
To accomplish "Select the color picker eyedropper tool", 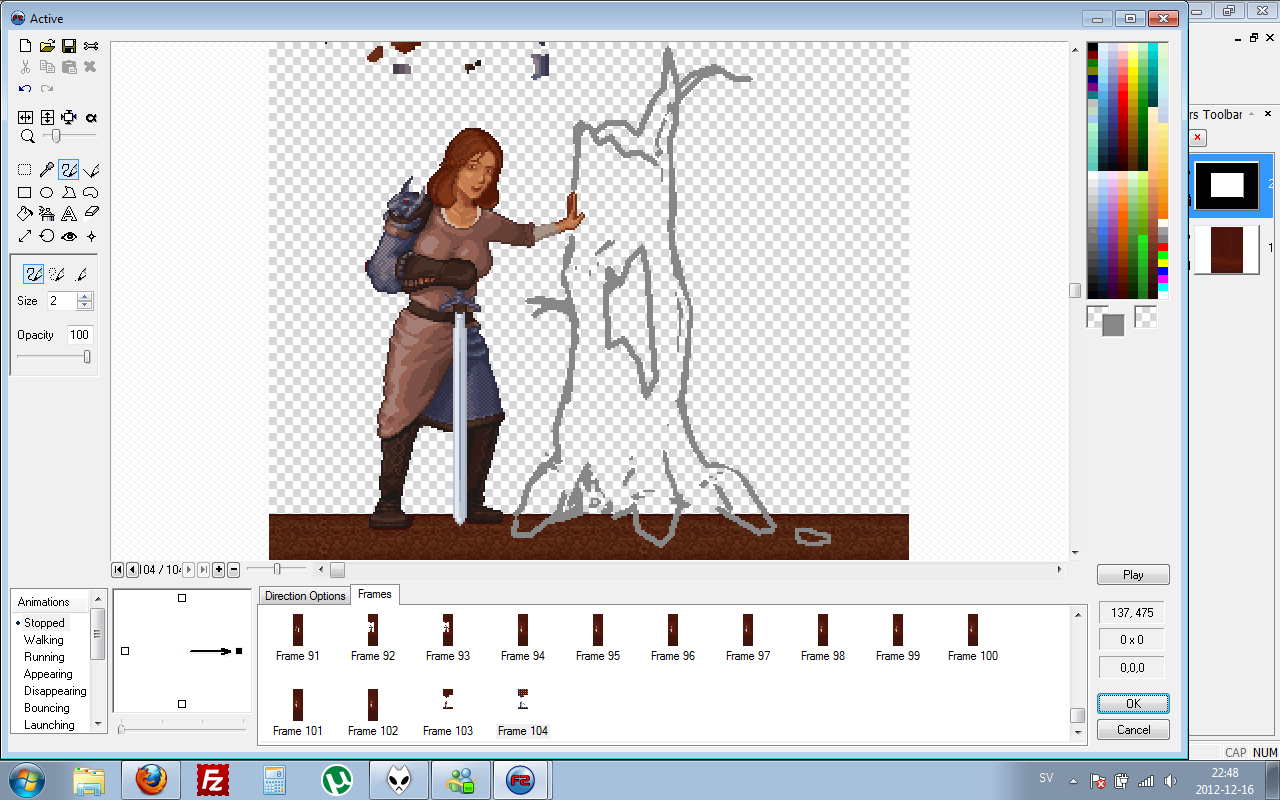I will pos(47,170).
